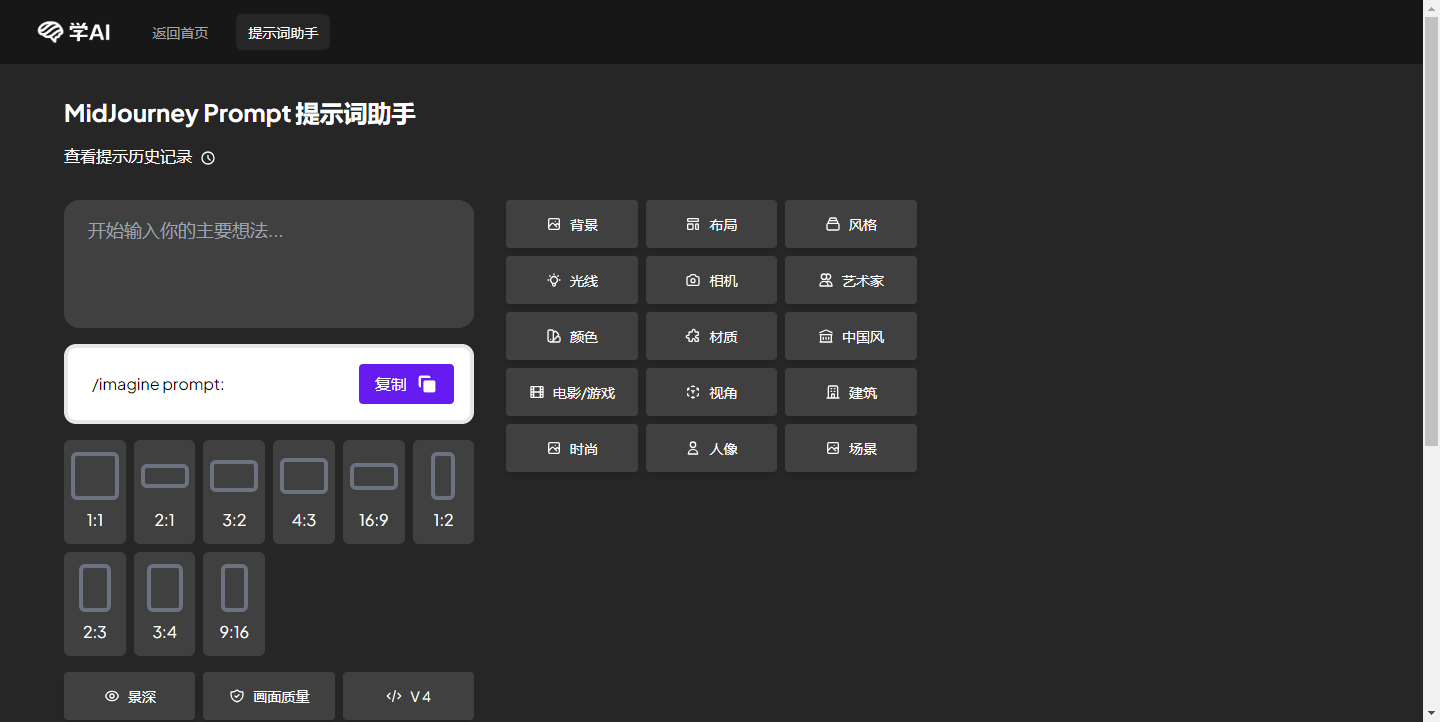Open the 材质 material category
This screenshot has height=722, width=1440.
711,336
